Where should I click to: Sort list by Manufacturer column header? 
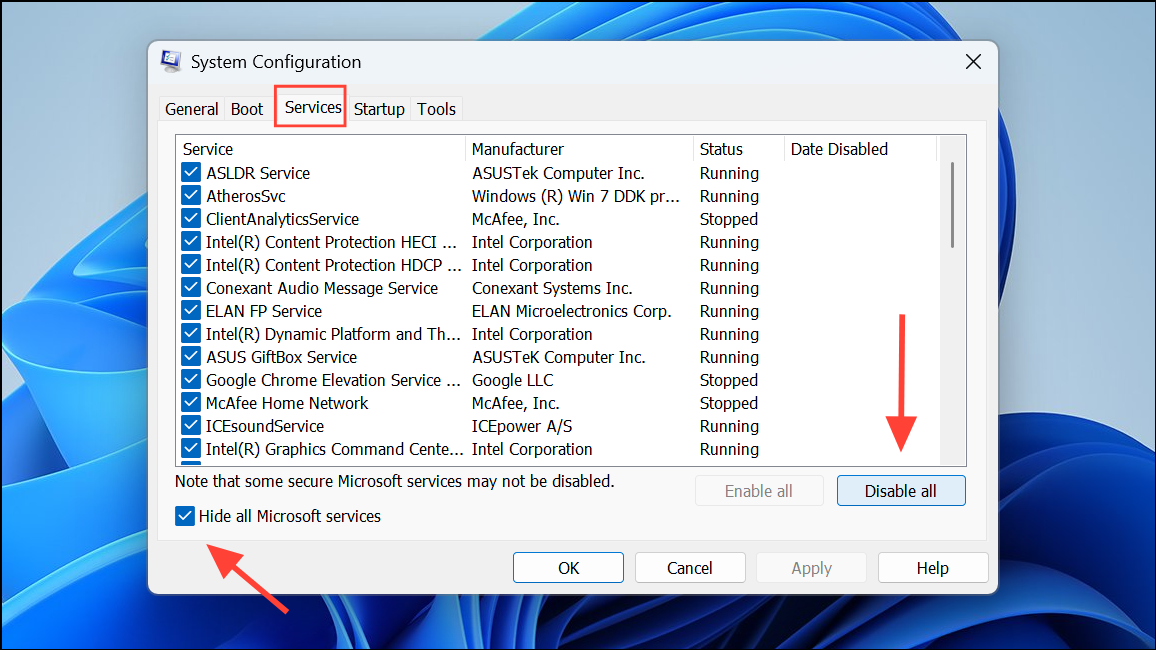click(x=579, y=149)
